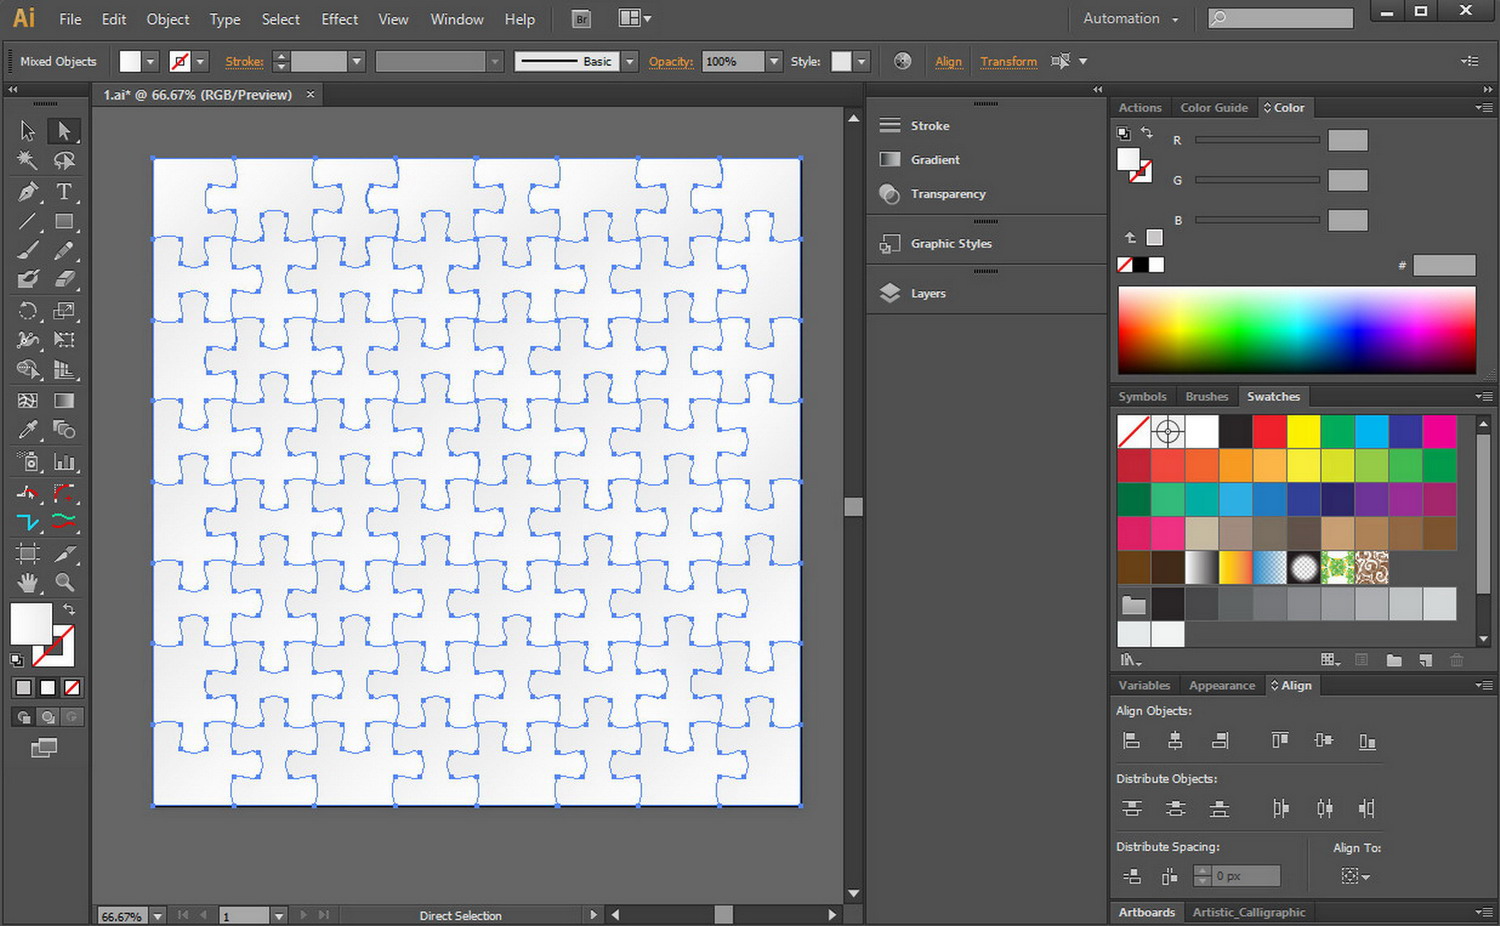The height and width of the screenshot is (926, 1500).
Task: Select the Hand tool
Action: (28, 582)
